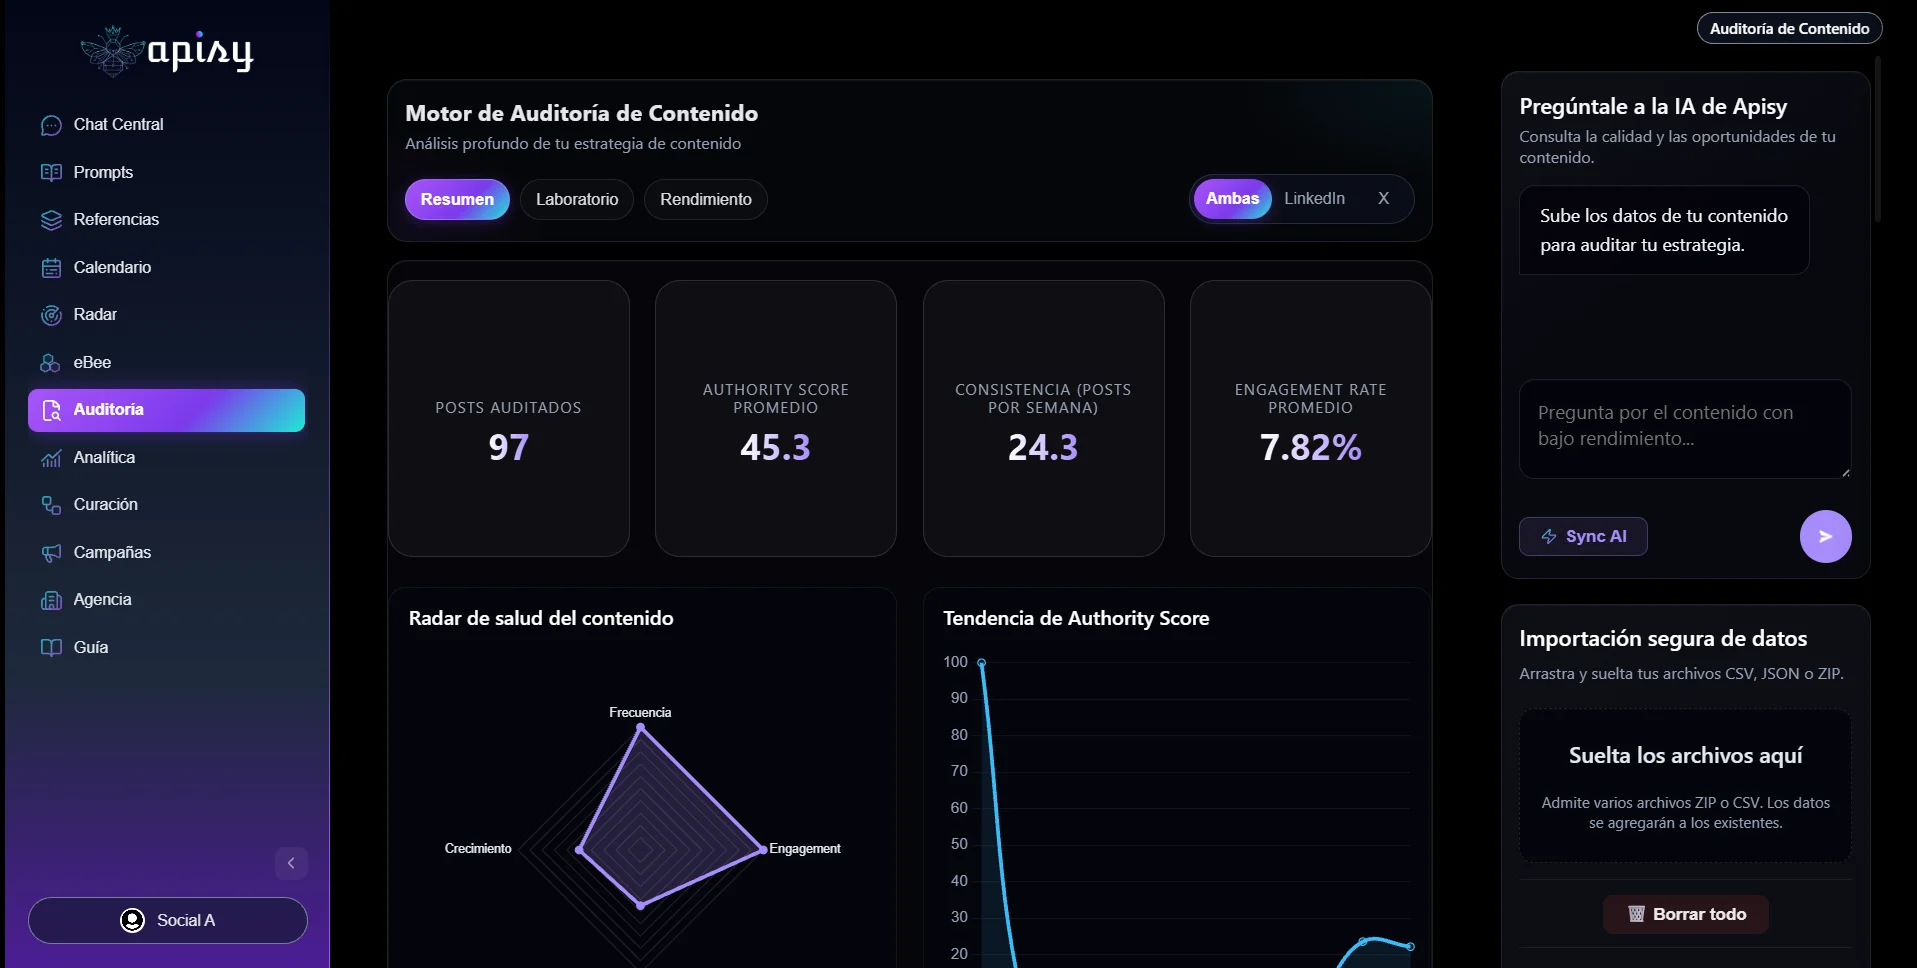Switch to the Resumen tab
Screen dimensions: 1917x968
pyautogui.click(x=457, y=199)
